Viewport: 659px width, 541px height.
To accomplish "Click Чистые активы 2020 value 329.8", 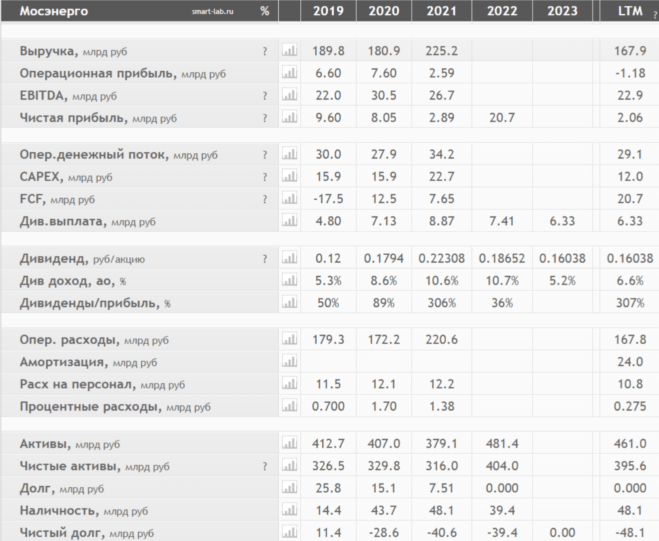I will (x=384, y=466).
